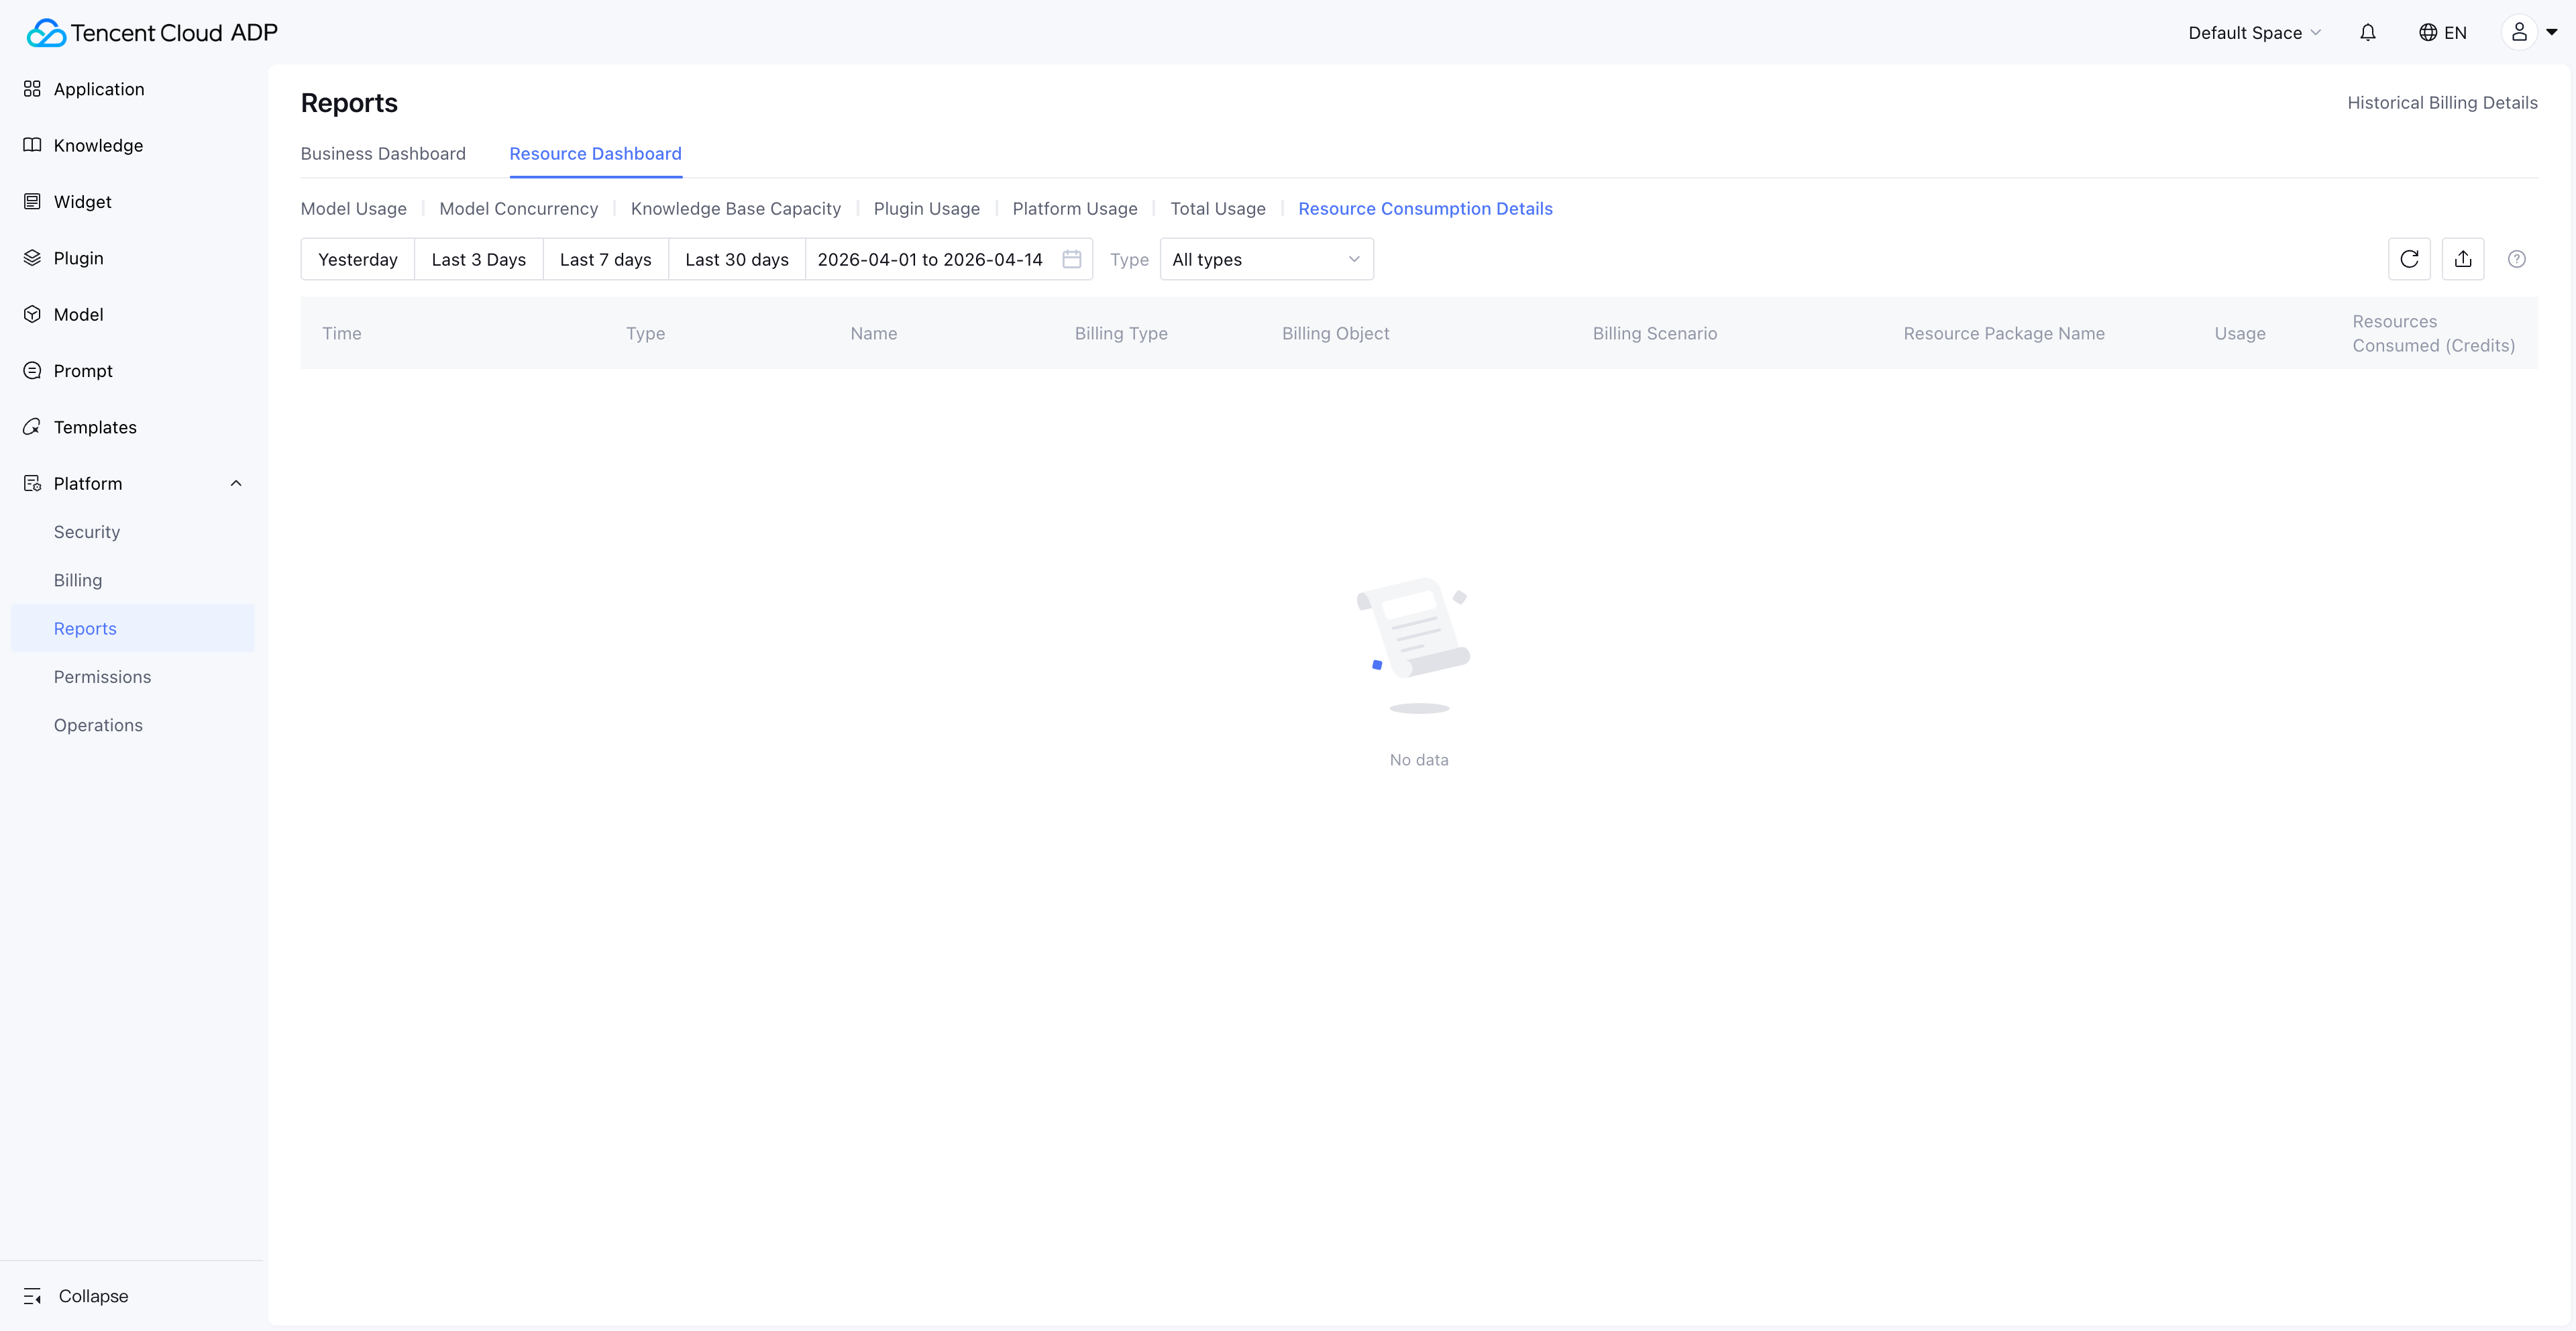Viewport: 2576px width, 1331px height.
Task: Switch to the Business Dashboard tab
Action: (x=383, y=154)
